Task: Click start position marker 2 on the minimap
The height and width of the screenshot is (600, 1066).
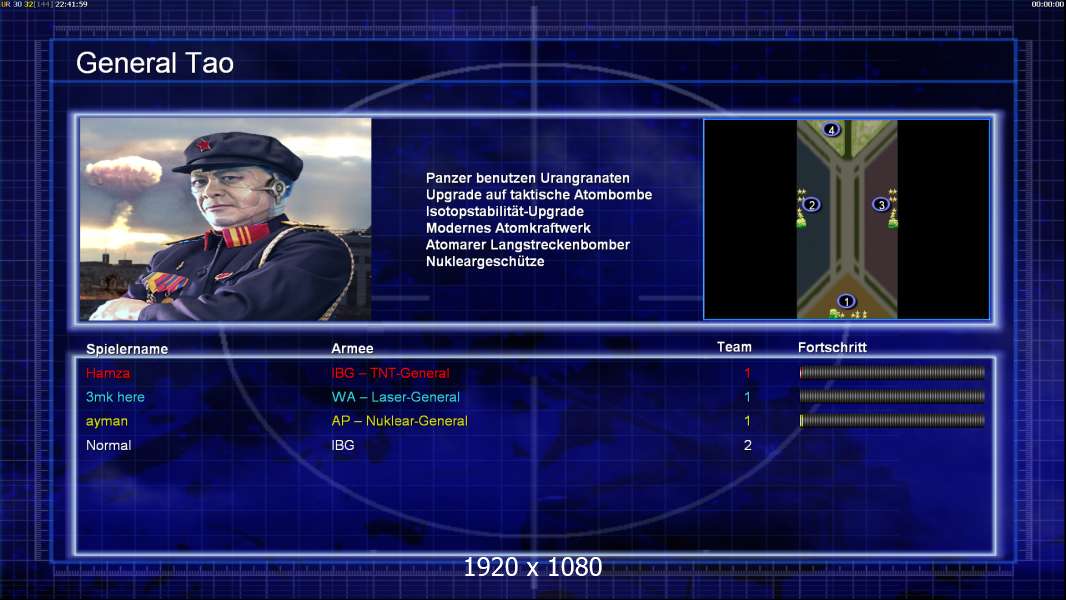Action: pyautogui.click(x=811, y=204)
